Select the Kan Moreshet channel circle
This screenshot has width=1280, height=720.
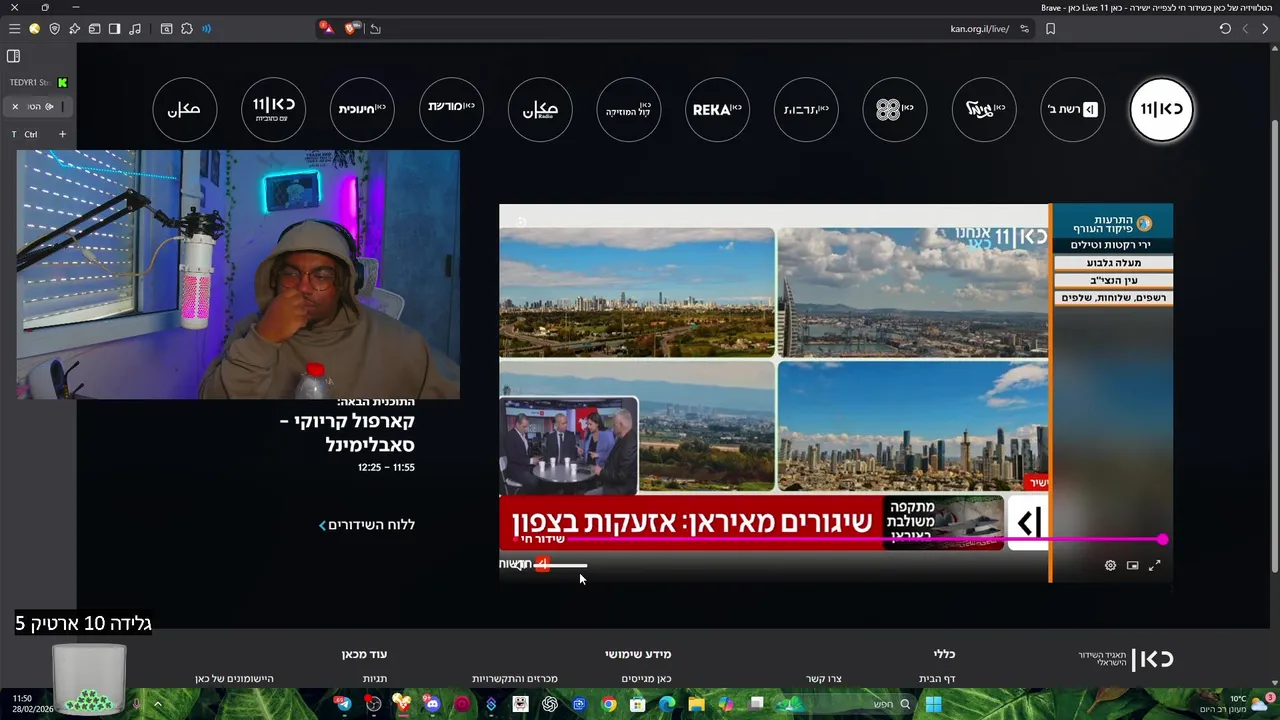[x=451, y=109]
